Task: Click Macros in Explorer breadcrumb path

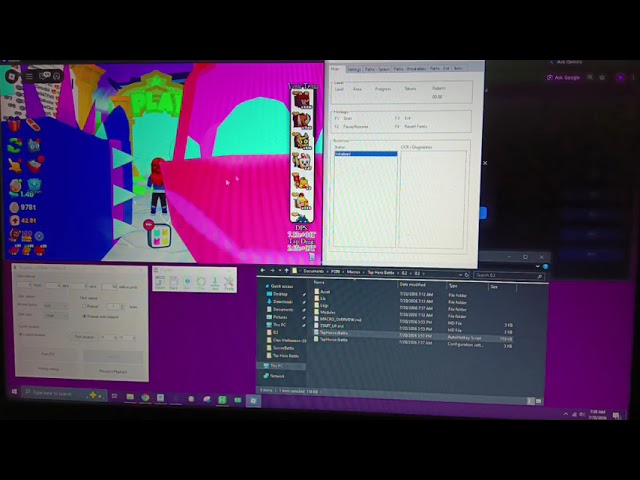Action: point(353,272)
